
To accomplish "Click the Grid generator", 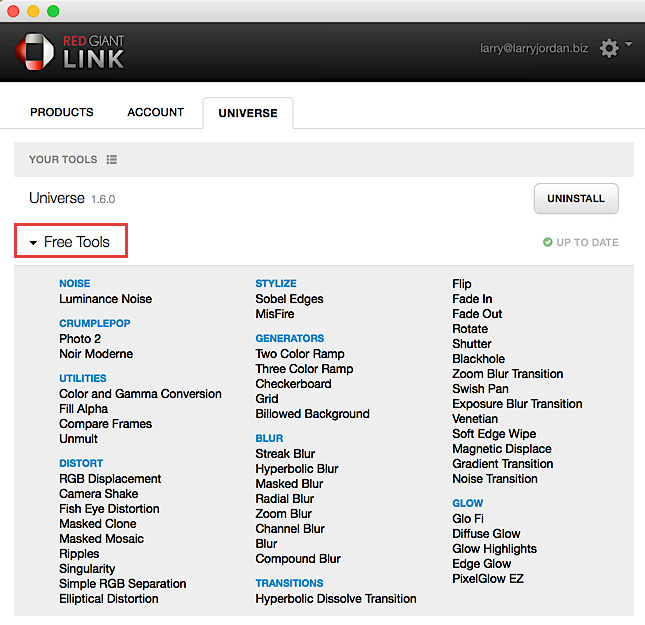I will coord(267,399).
